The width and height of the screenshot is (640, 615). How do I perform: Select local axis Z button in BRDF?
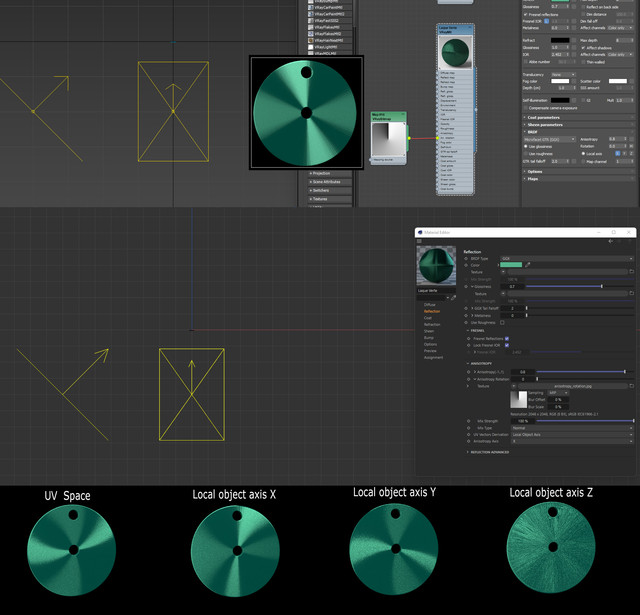click(x=631, y=153)
